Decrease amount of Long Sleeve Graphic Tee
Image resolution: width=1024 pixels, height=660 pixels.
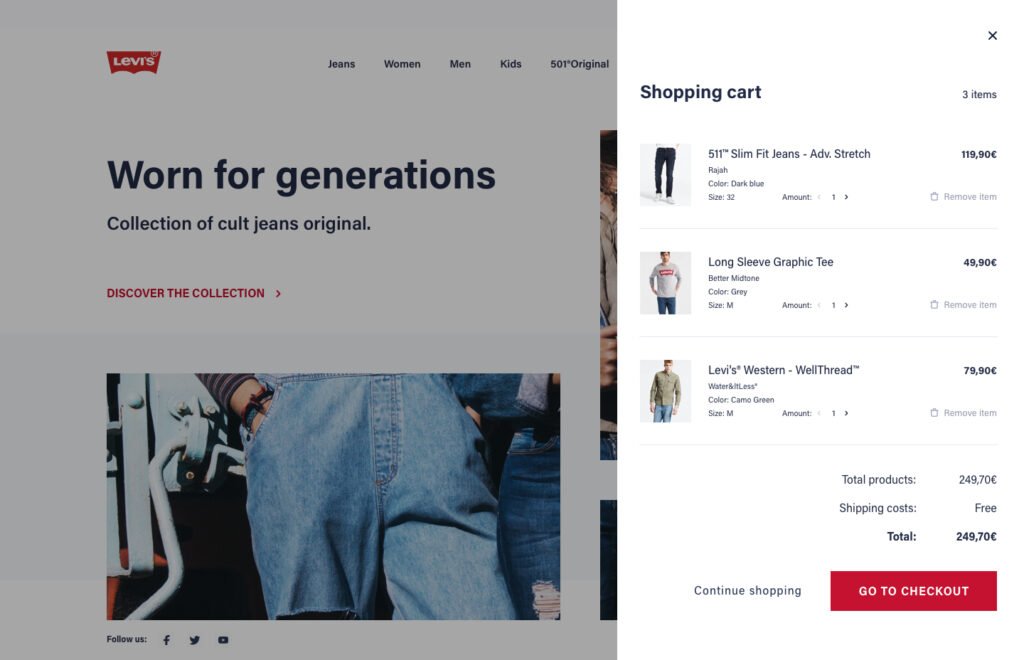point(819,305)
